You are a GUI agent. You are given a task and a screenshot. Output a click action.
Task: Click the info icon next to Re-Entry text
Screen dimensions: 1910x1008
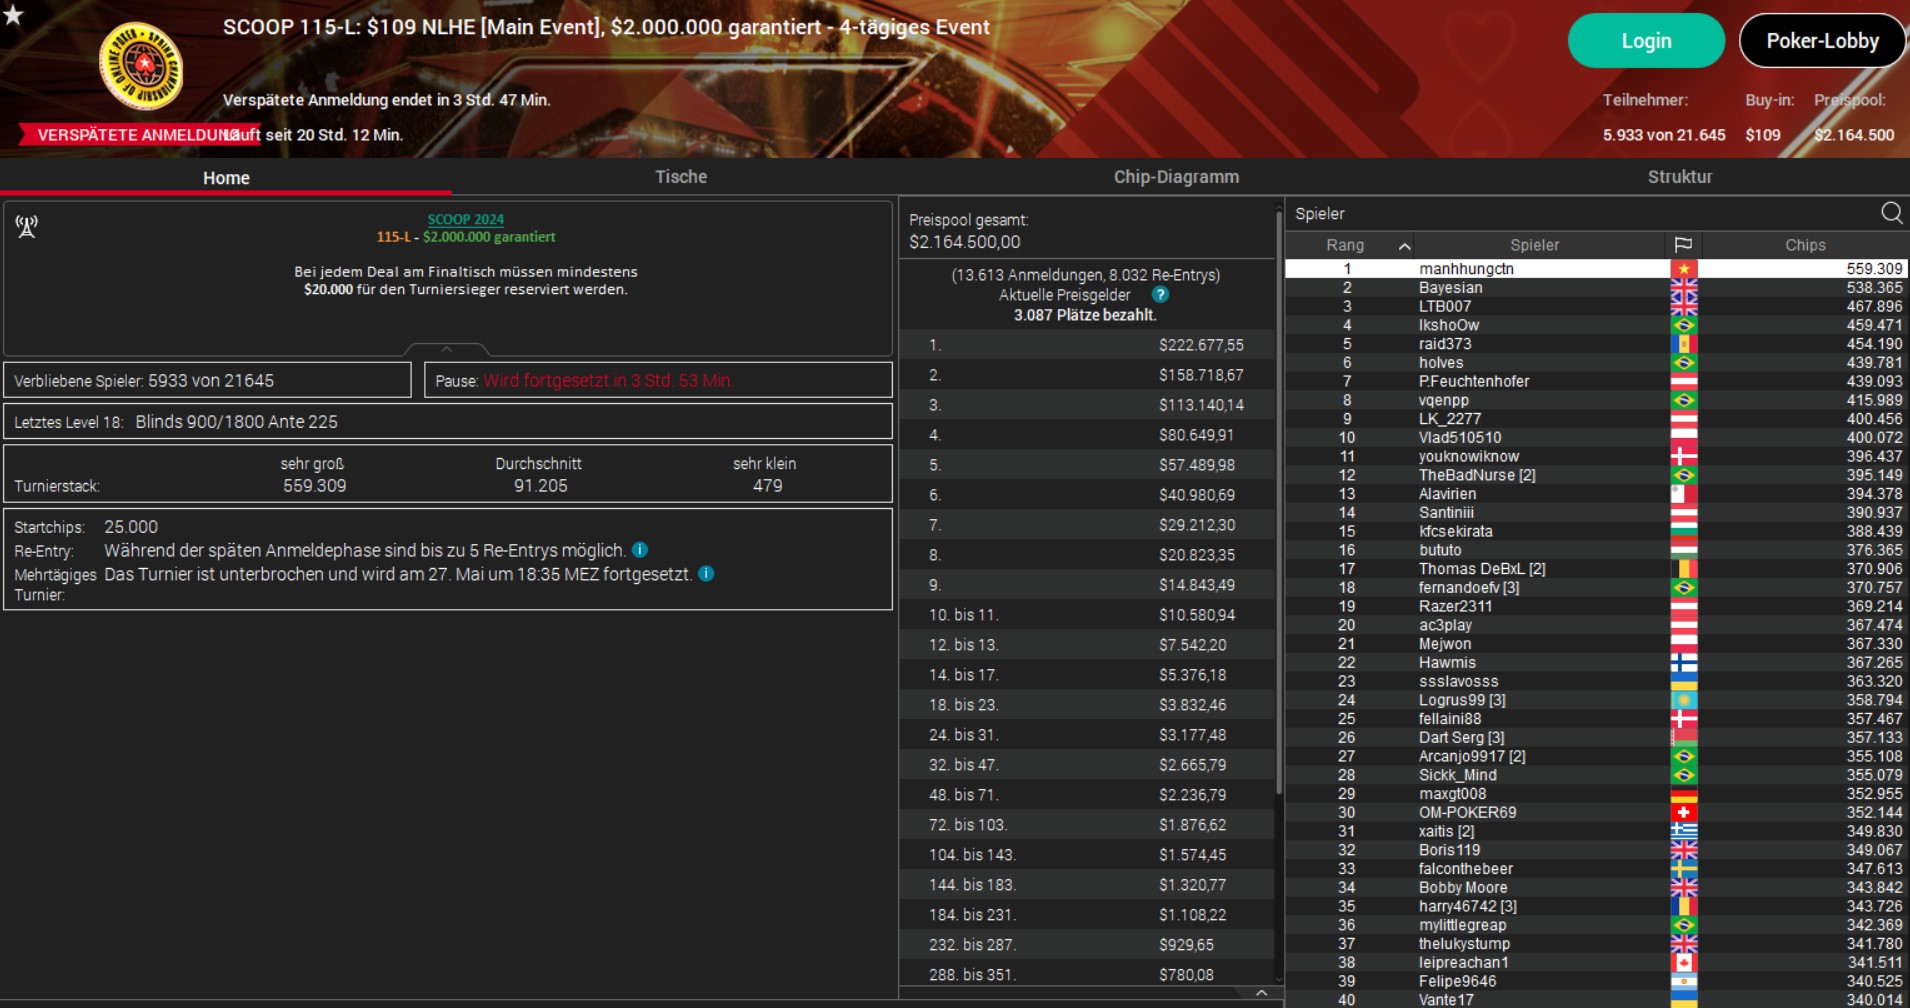pos(640,550)
